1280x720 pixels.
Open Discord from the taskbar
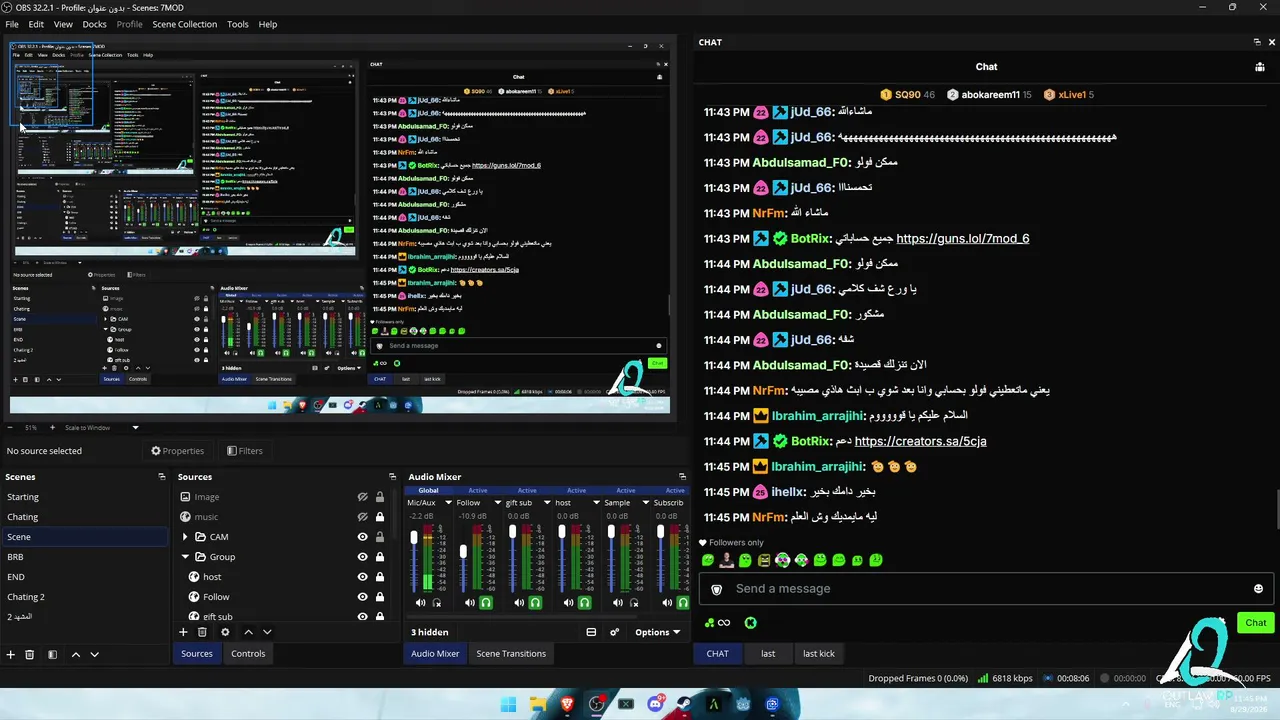click(x=656, y=704)
